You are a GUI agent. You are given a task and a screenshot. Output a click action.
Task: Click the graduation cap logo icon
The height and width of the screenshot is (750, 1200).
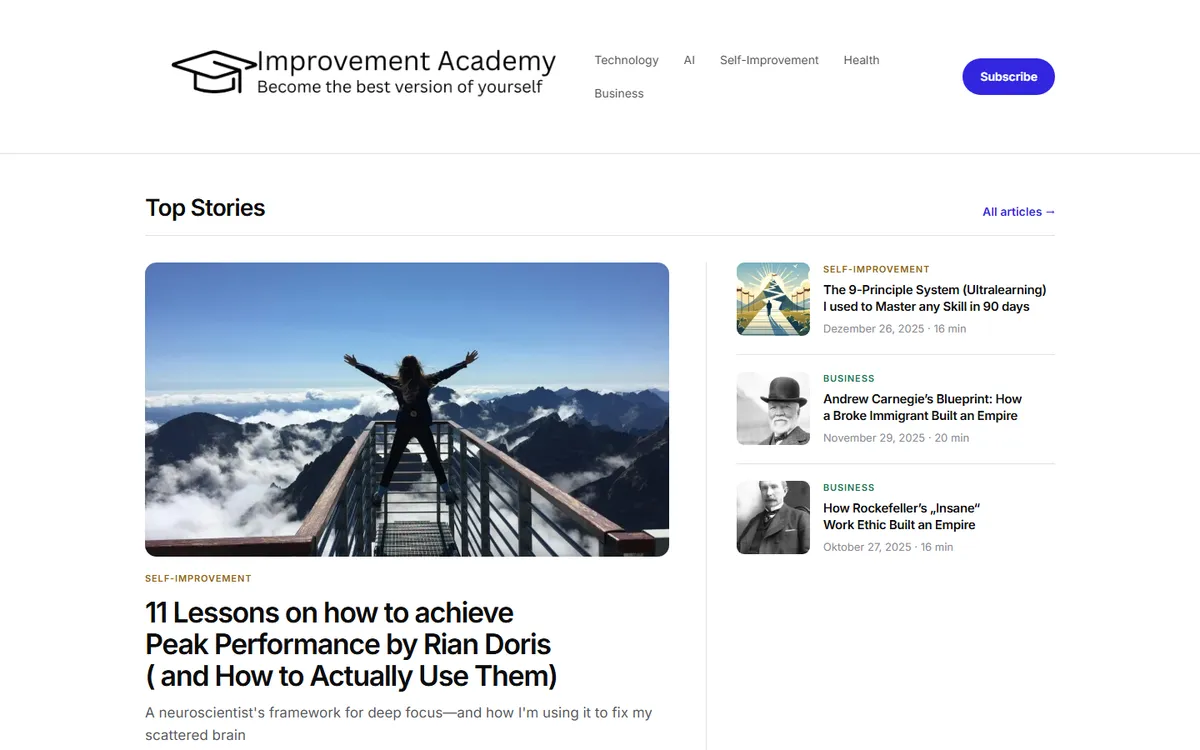point(213,72)
